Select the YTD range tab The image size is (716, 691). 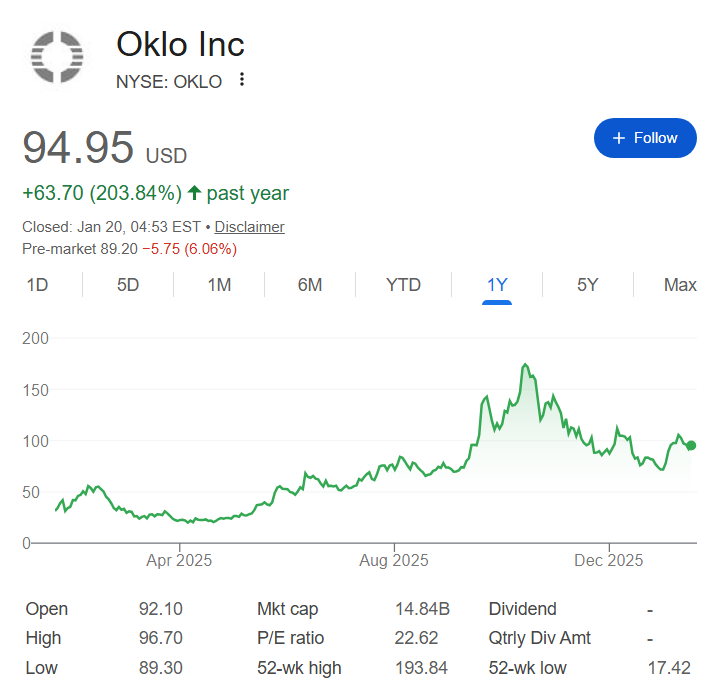pyautogui.click(x=403, y=285)
